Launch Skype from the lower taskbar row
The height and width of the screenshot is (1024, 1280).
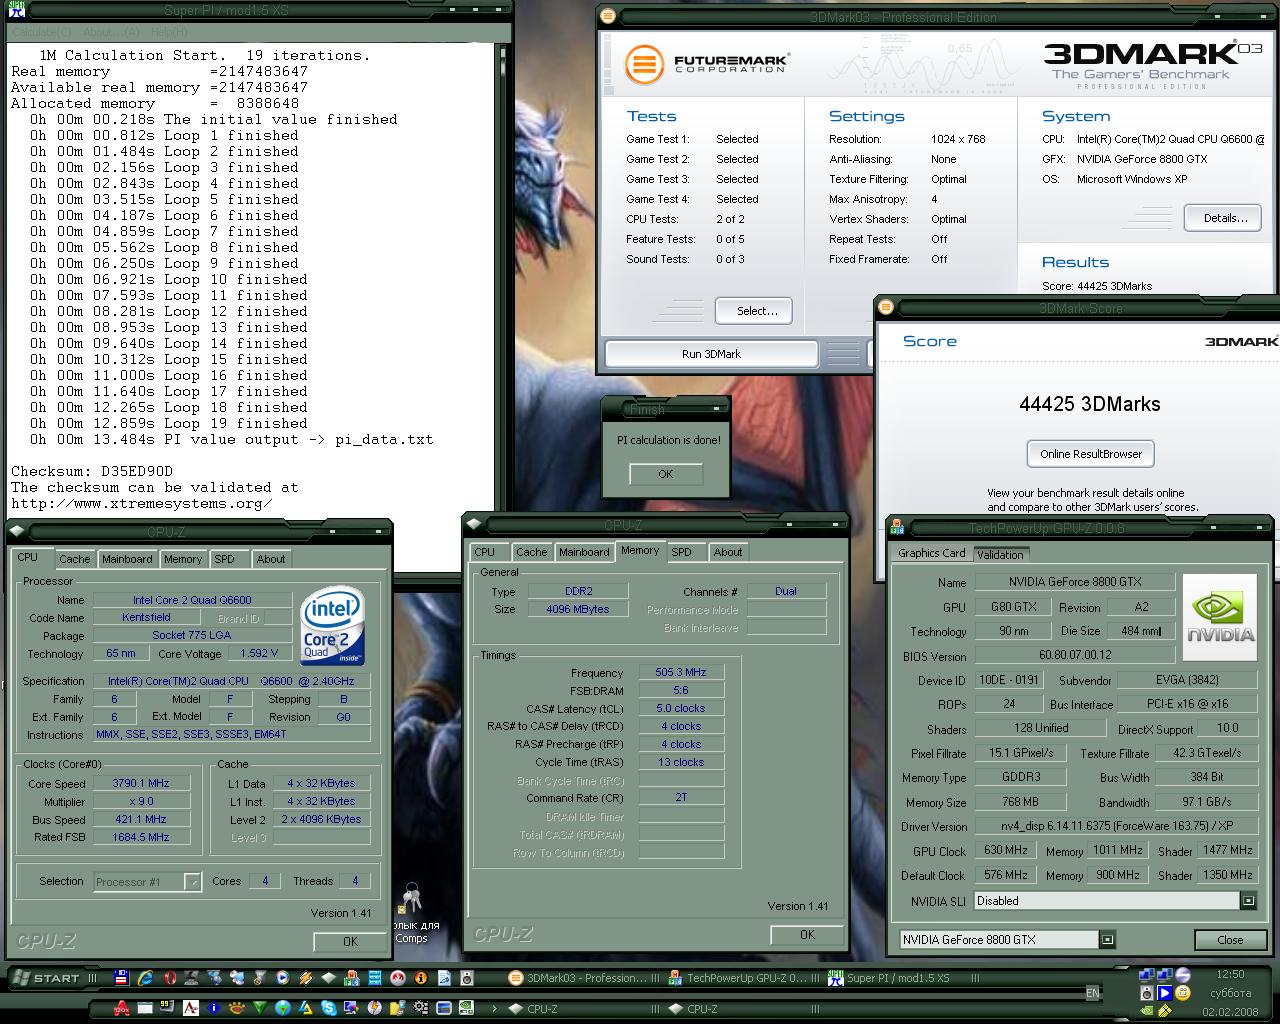coord(329,1008)
